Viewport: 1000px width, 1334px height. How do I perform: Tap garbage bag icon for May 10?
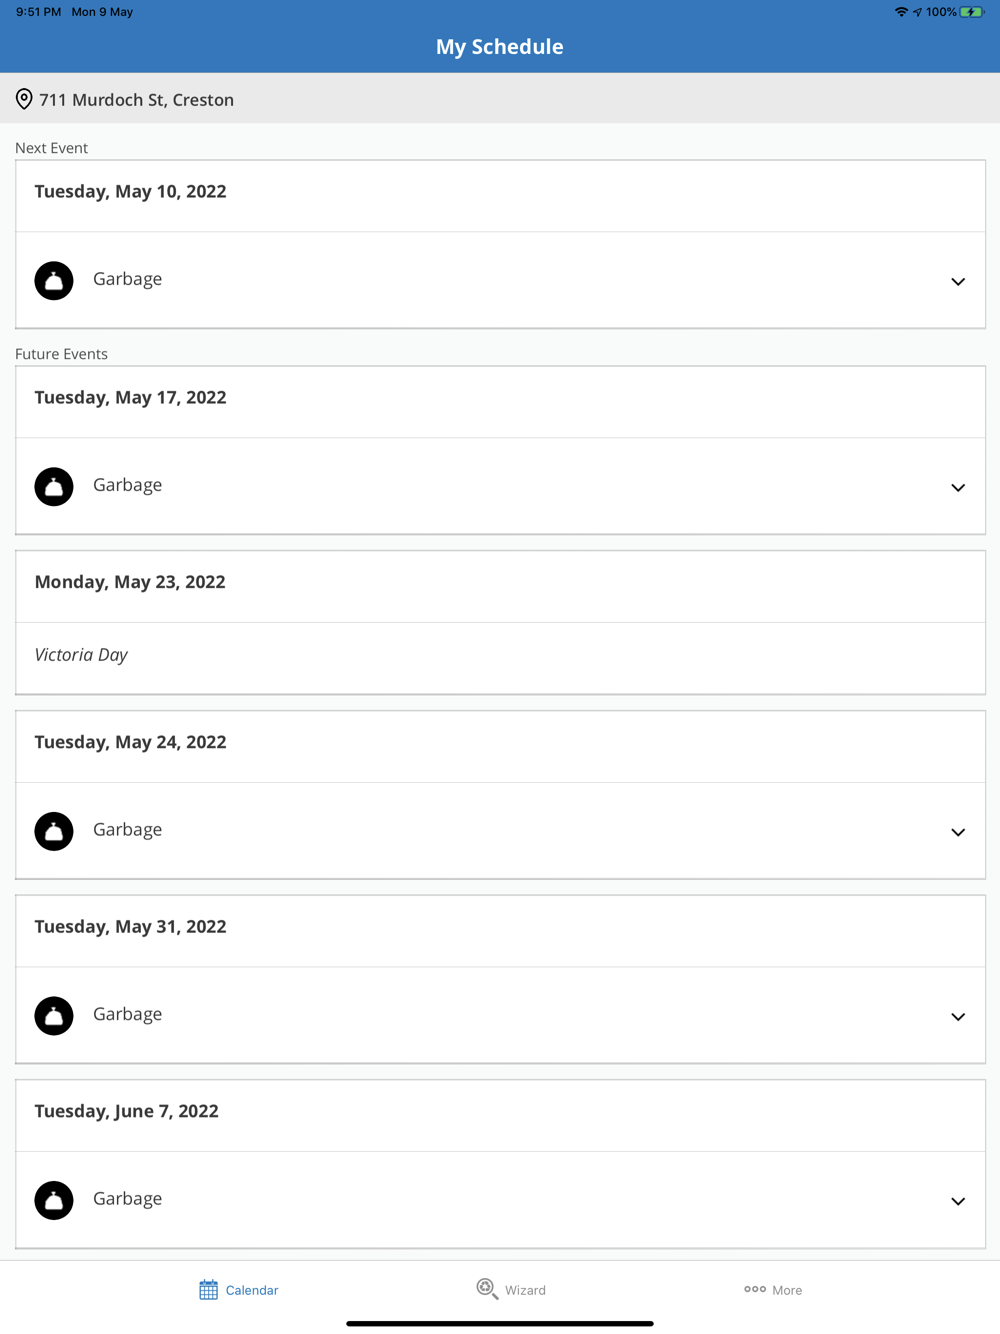pyautogui.click(x=54, y=281)
